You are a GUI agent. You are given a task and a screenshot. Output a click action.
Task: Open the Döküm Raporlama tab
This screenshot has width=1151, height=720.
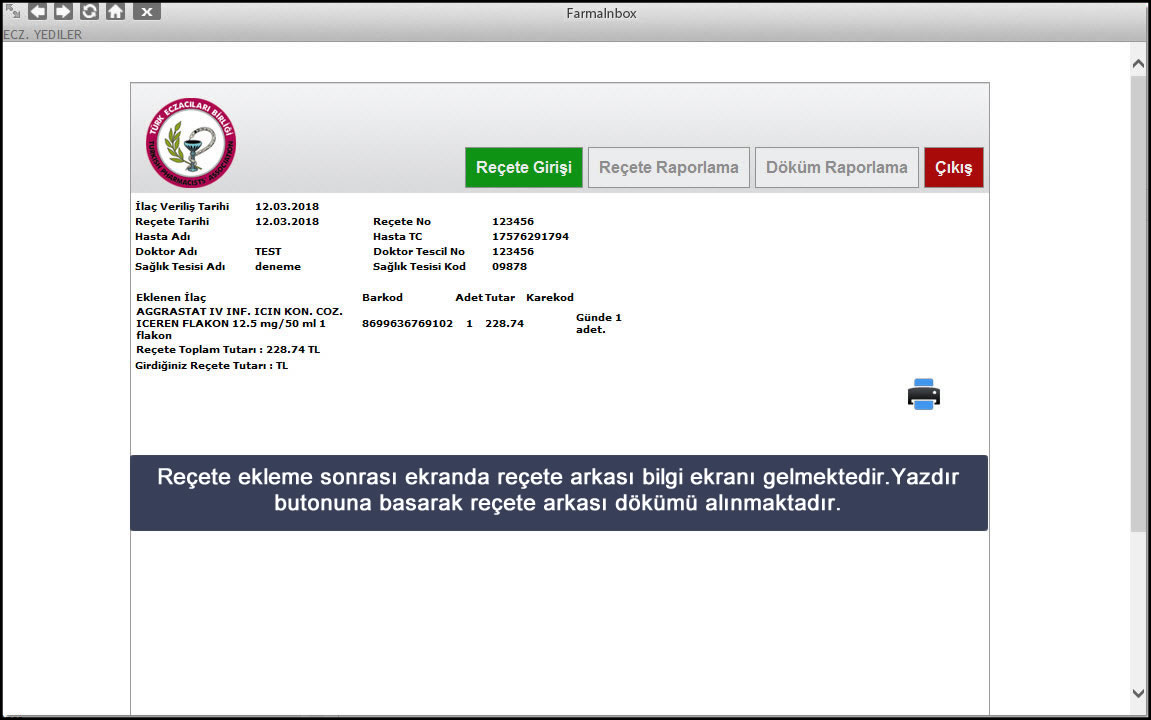coord(837,167)
